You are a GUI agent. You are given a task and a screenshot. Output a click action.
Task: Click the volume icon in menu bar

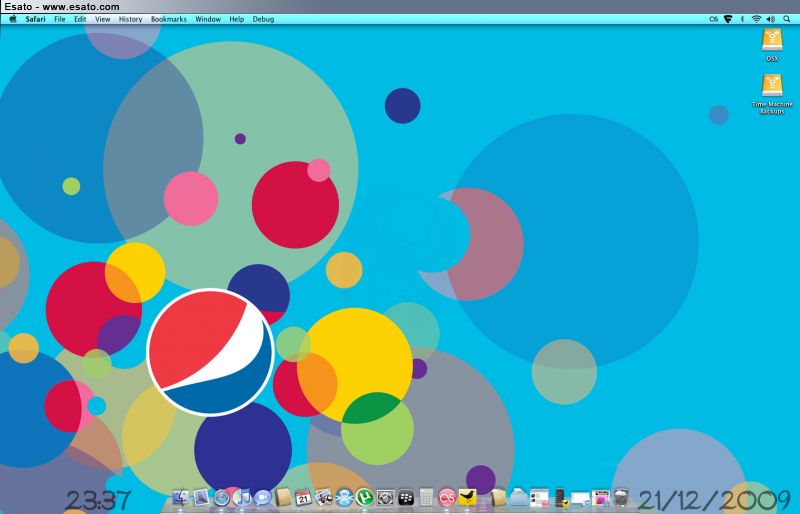pyautogui.click(x=770, y=19)
